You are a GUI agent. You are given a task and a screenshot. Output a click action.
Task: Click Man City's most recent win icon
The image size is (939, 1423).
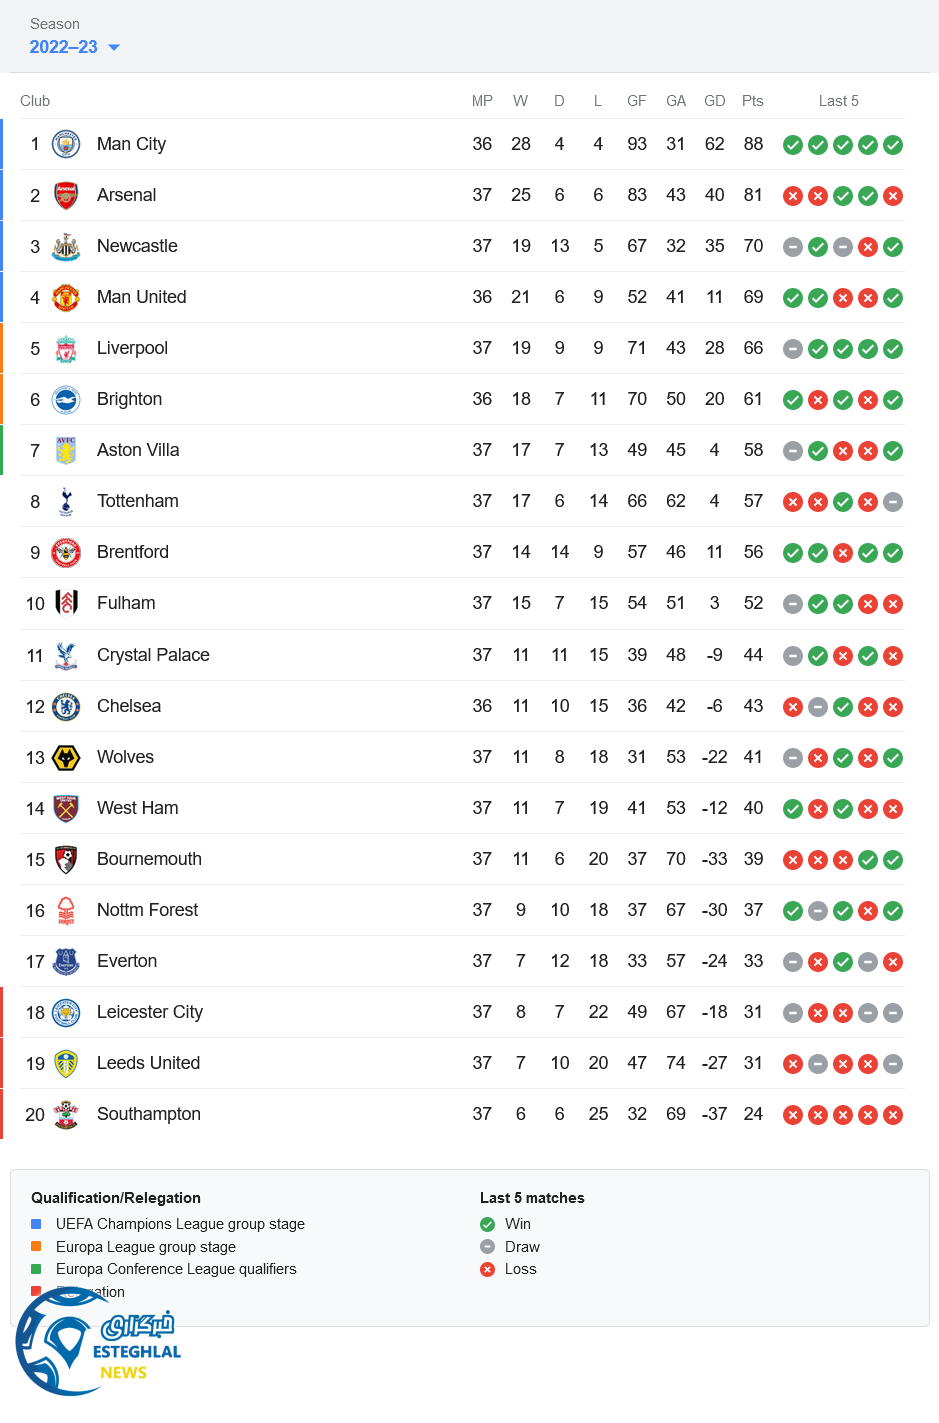893,145
